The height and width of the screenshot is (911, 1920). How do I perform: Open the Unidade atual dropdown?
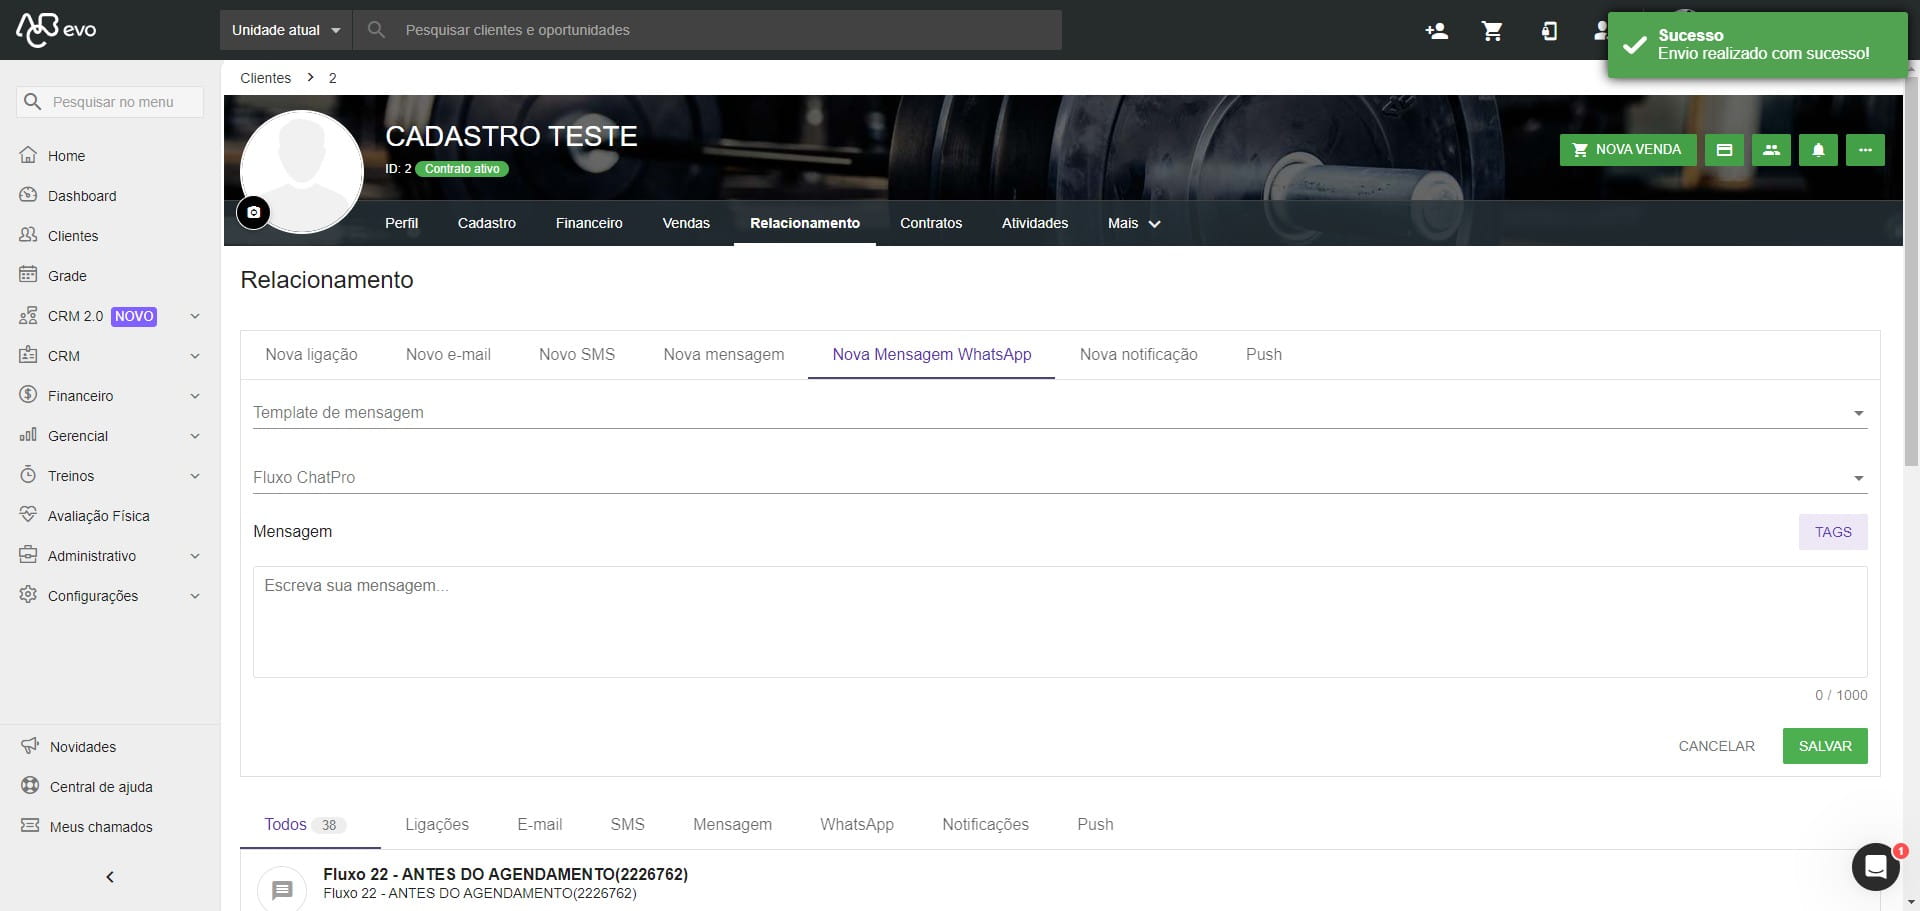pos(287,30)
